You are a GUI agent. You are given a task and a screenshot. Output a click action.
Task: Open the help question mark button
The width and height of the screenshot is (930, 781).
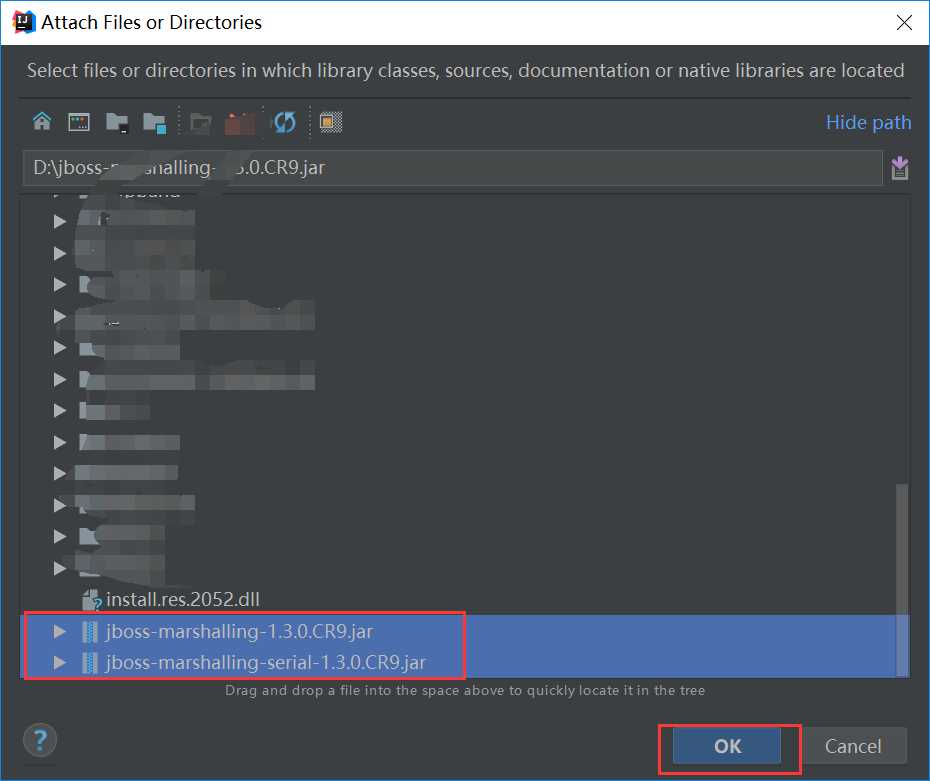pos(40,740)
